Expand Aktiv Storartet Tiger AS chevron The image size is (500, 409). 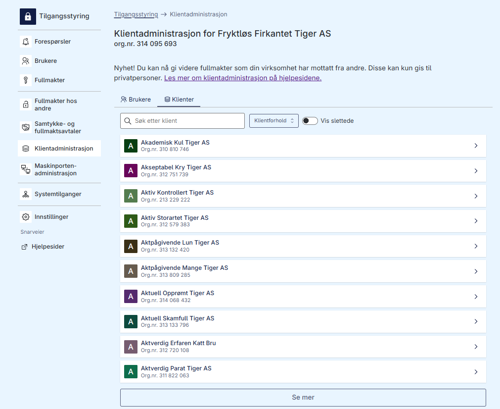click(476, 221)
